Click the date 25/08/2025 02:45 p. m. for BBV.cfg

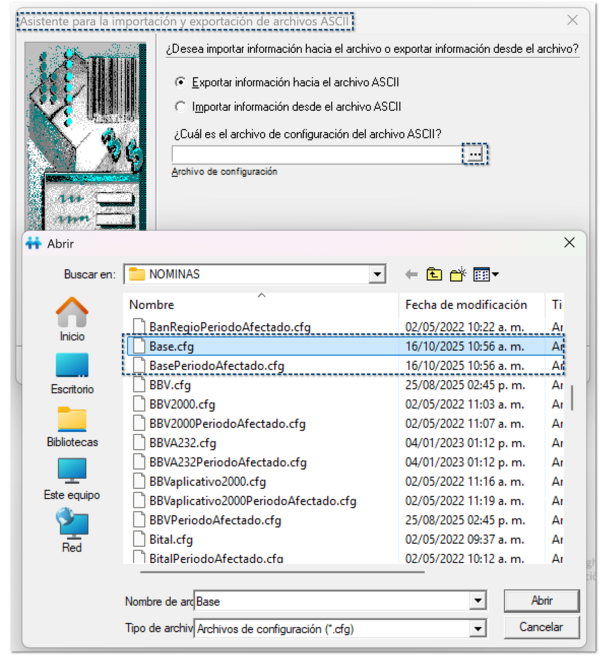pyautogui.click(x=465, y=385)
